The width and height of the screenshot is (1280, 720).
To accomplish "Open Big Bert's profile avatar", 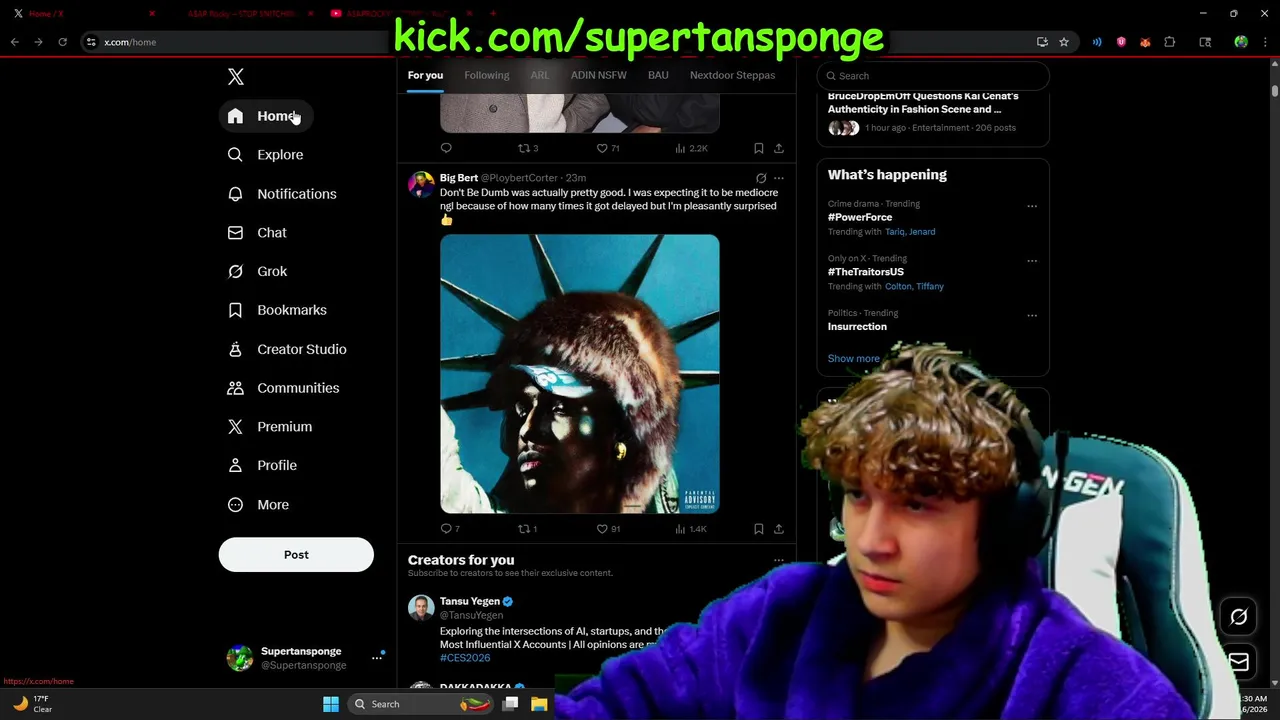I will click(x=421, y=185).
